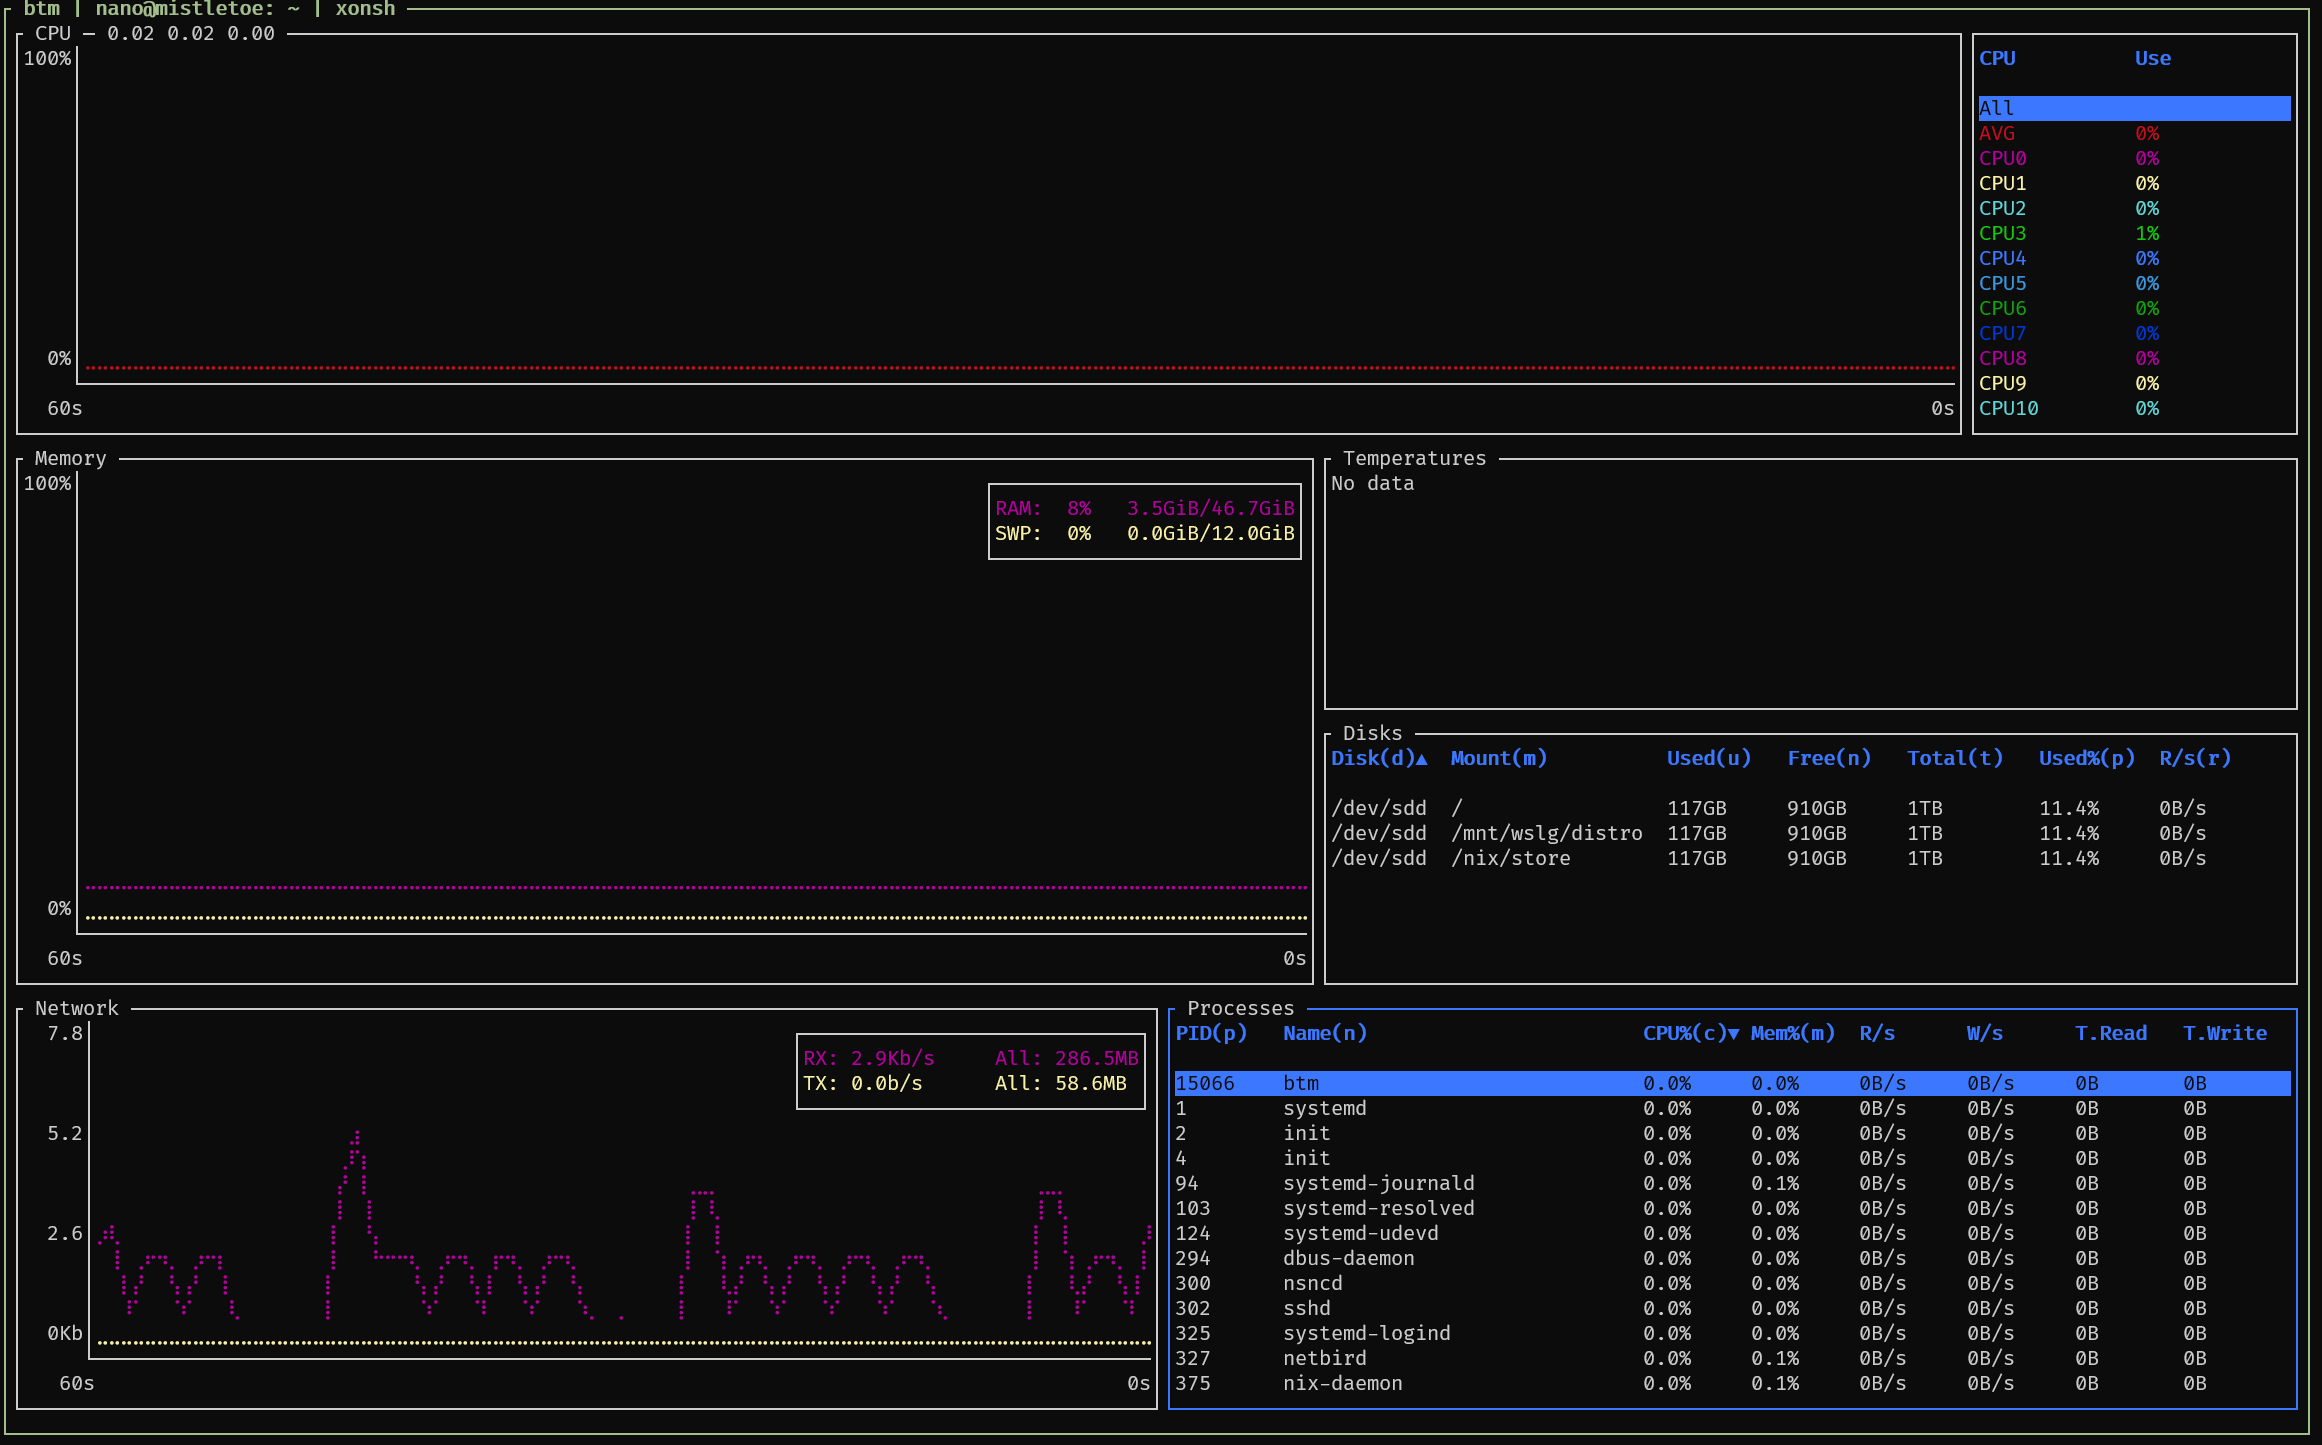Viewport: 2322px width, 1445px height.
Task: Select the btm process row
Action: [1301, 1083]
